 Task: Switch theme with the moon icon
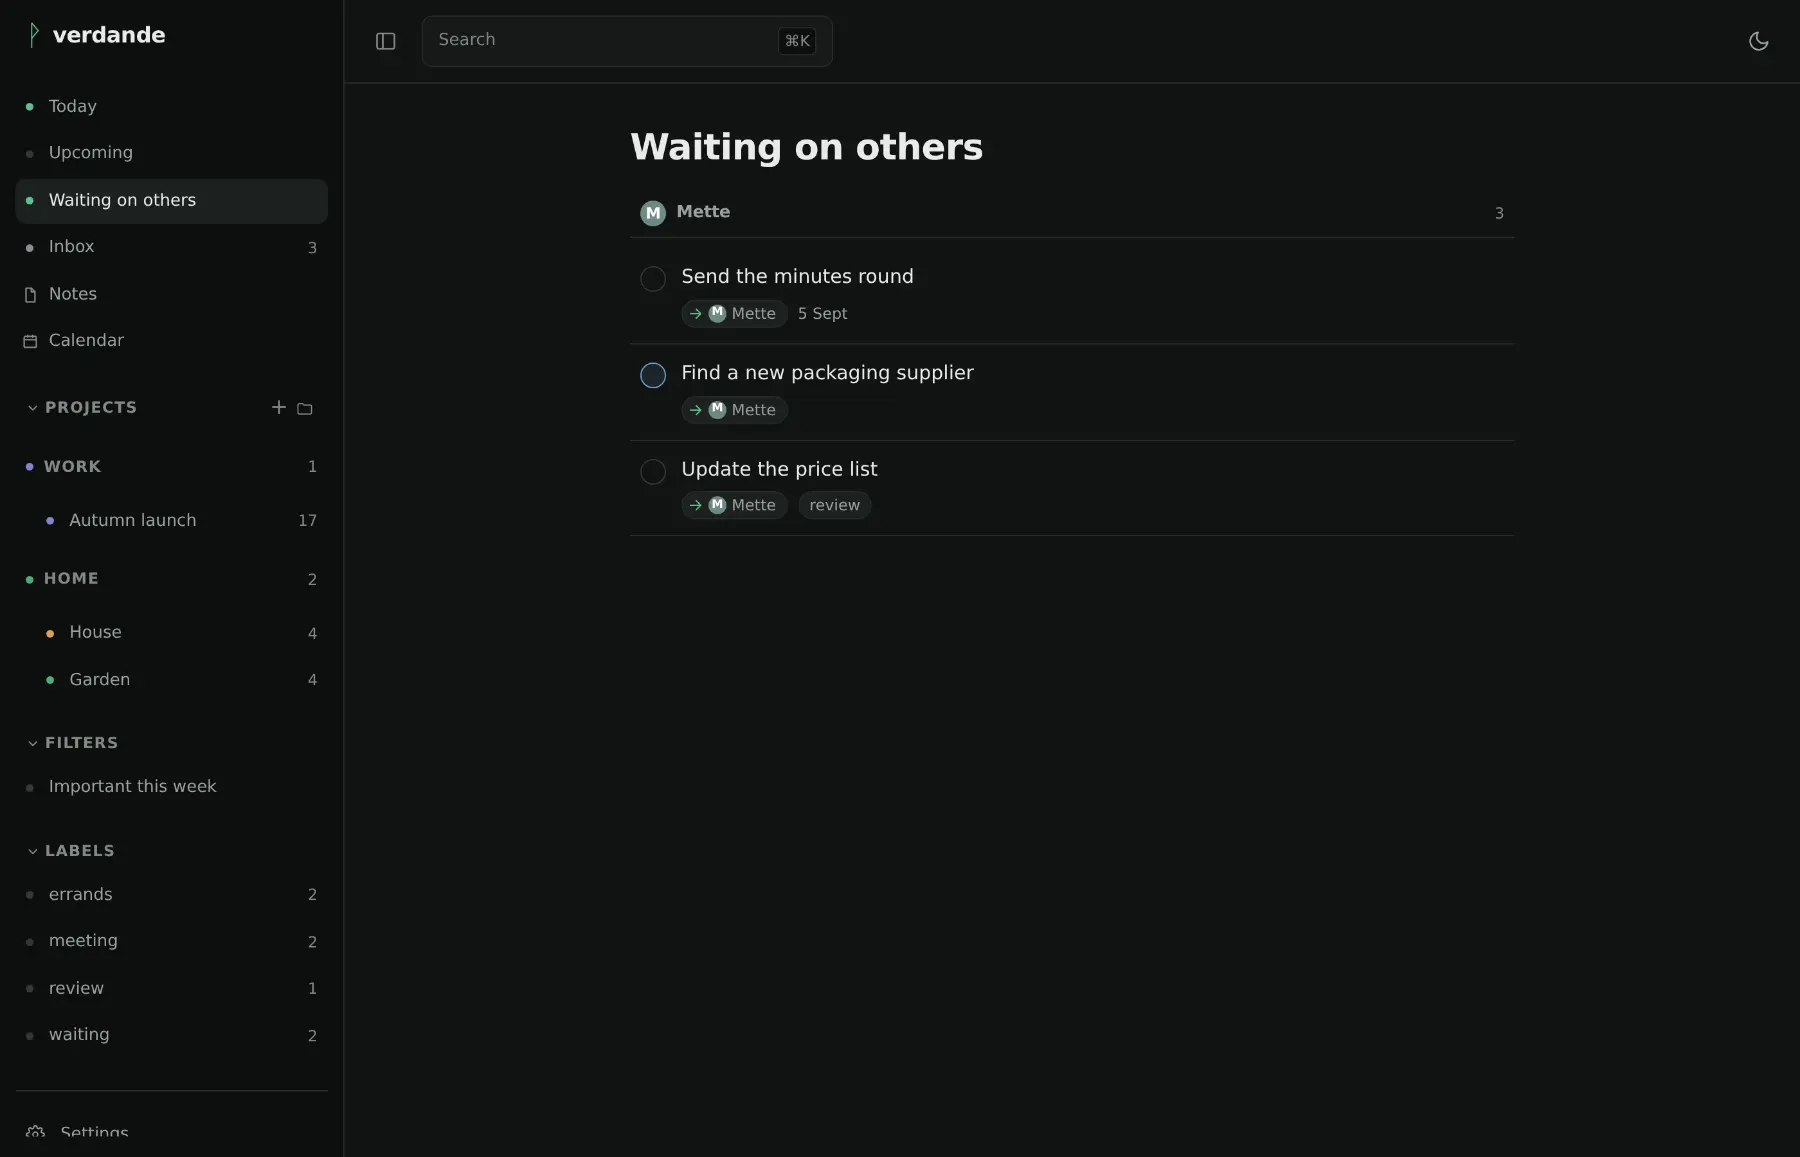point(1758,41)
